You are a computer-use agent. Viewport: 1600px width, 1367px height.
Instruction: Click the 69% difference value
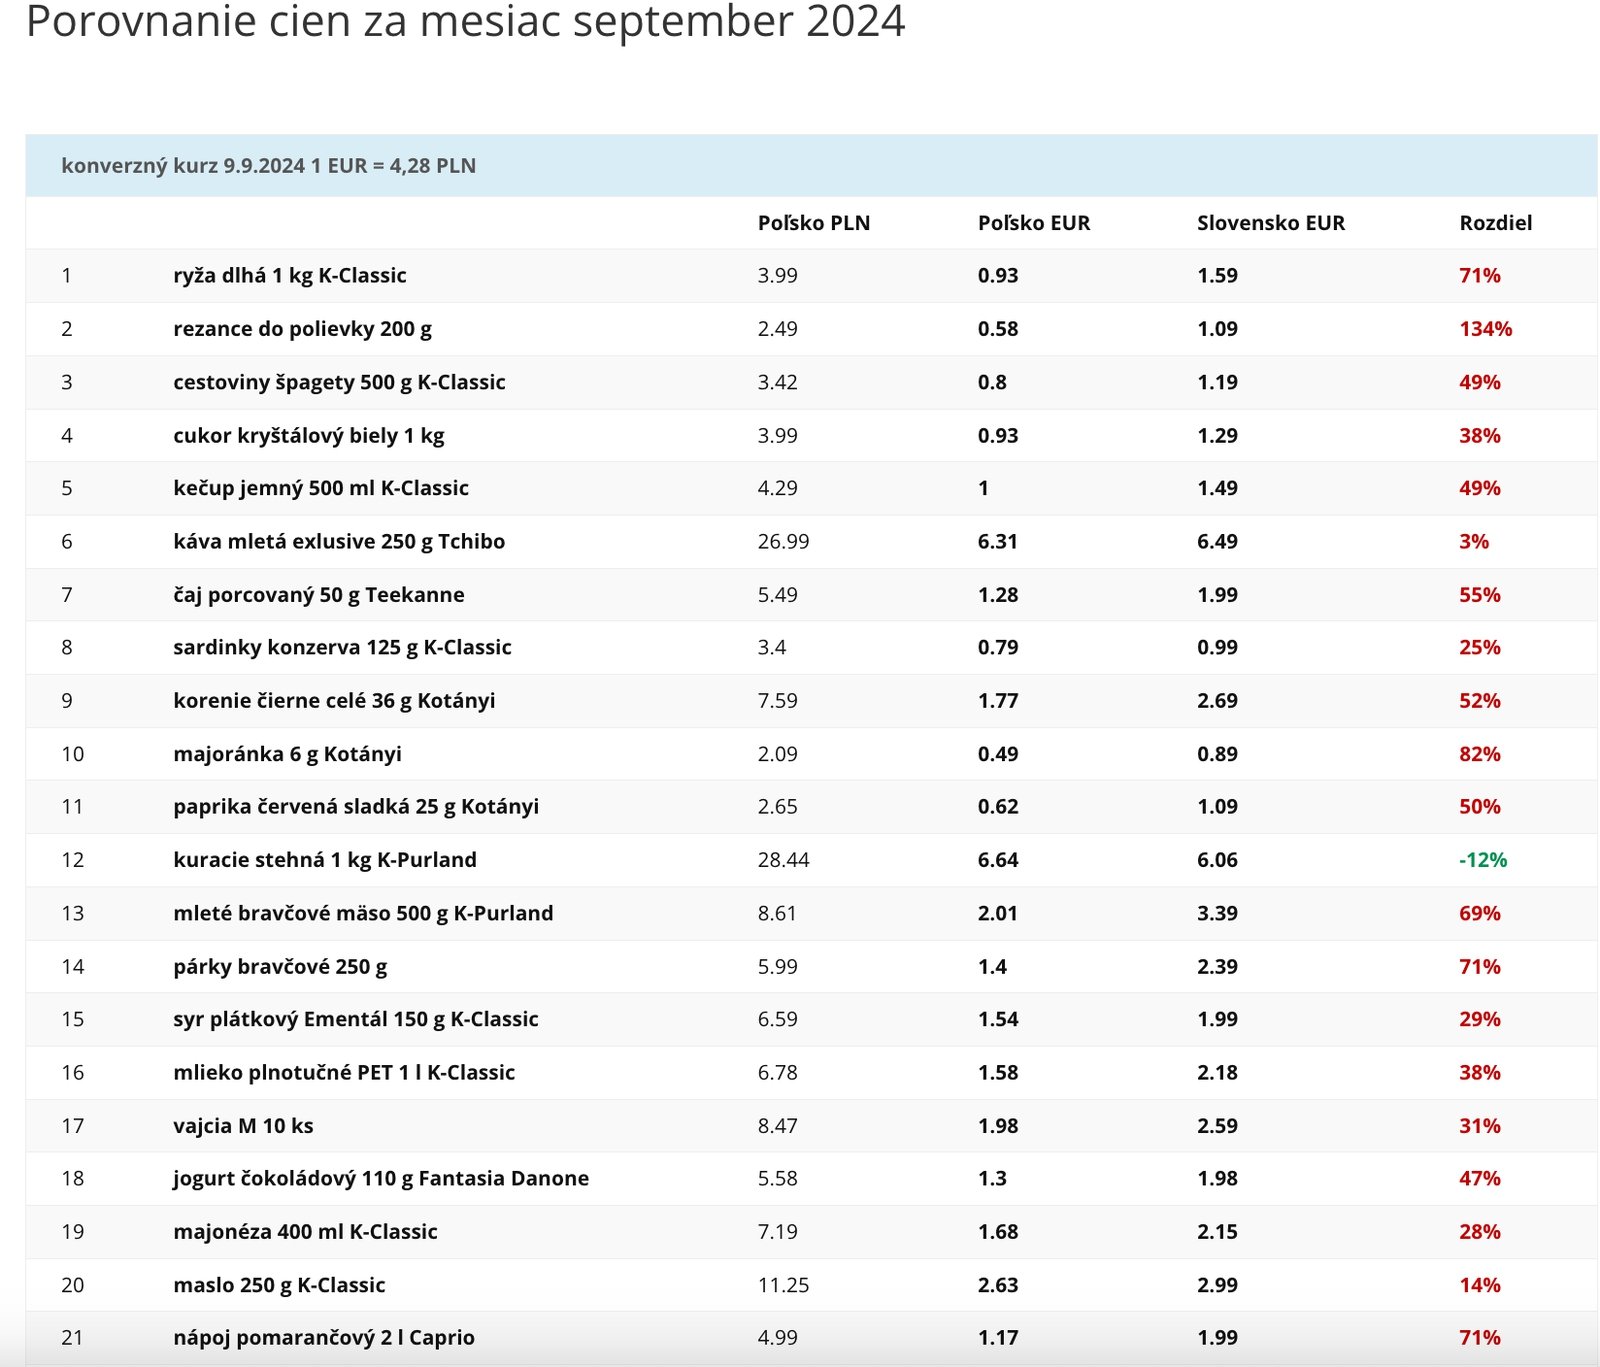tap(1480, 913)
